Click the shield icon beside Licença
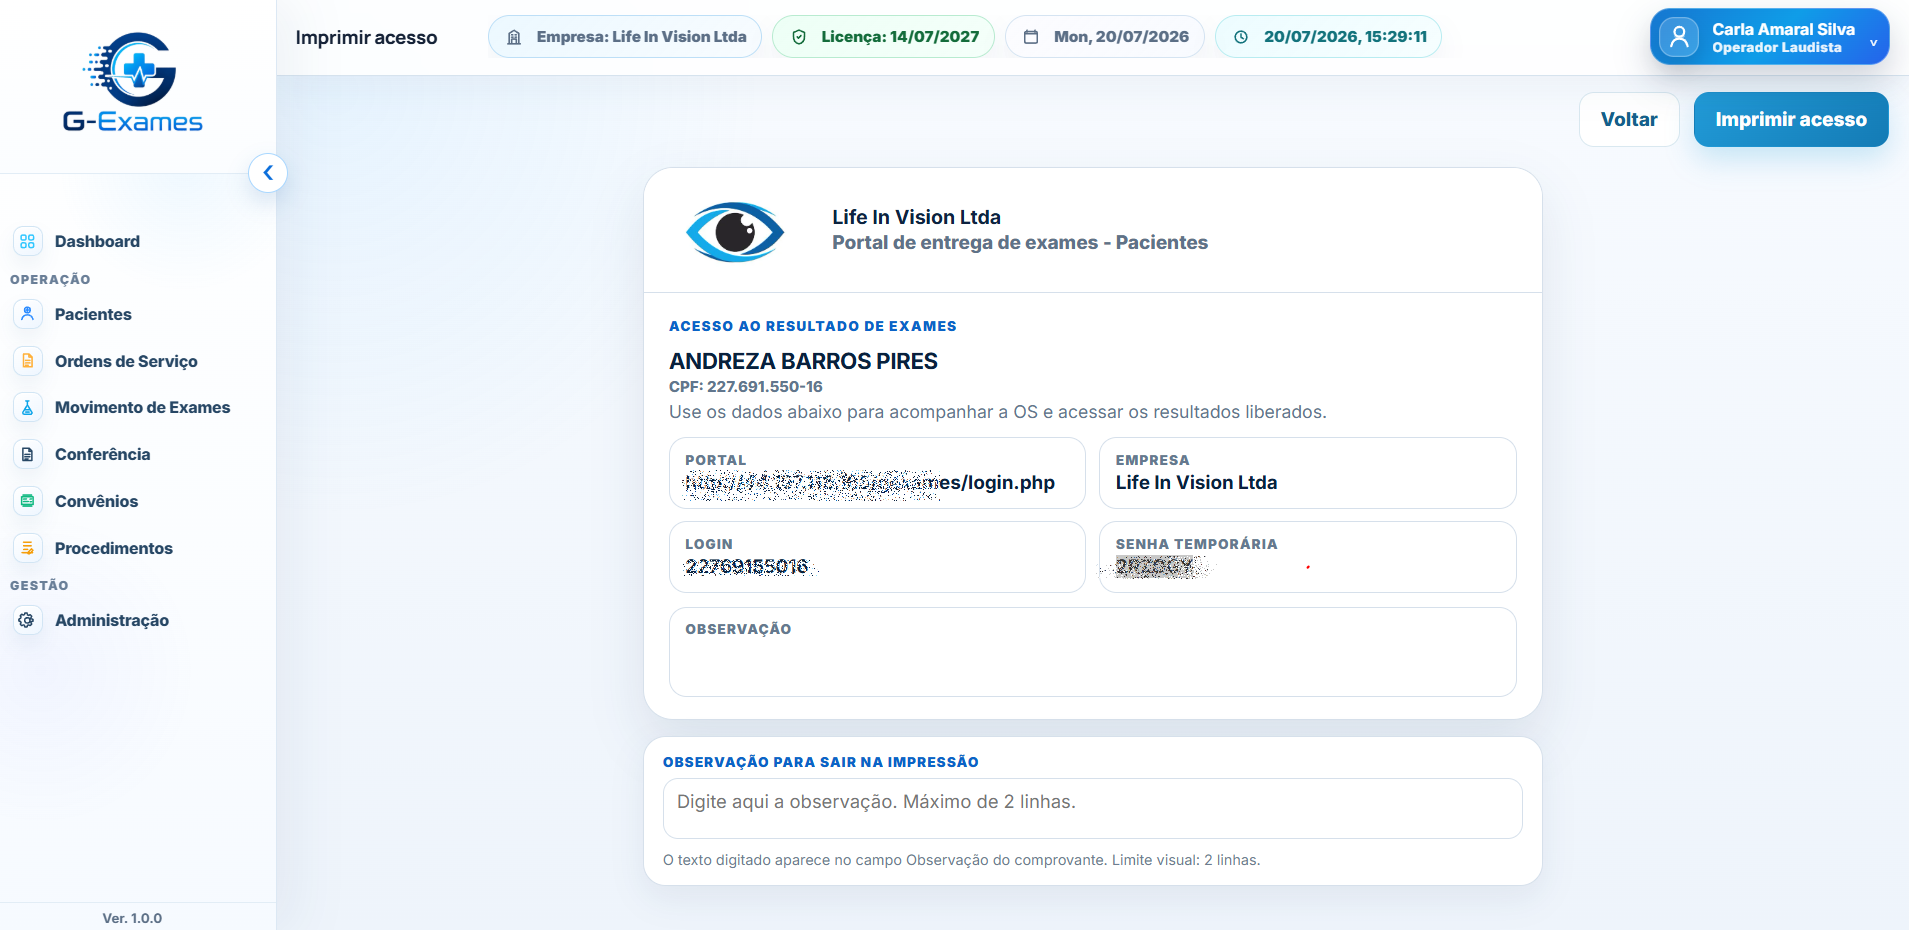The height and width of the screenshot is (930, 1909). 799,37
